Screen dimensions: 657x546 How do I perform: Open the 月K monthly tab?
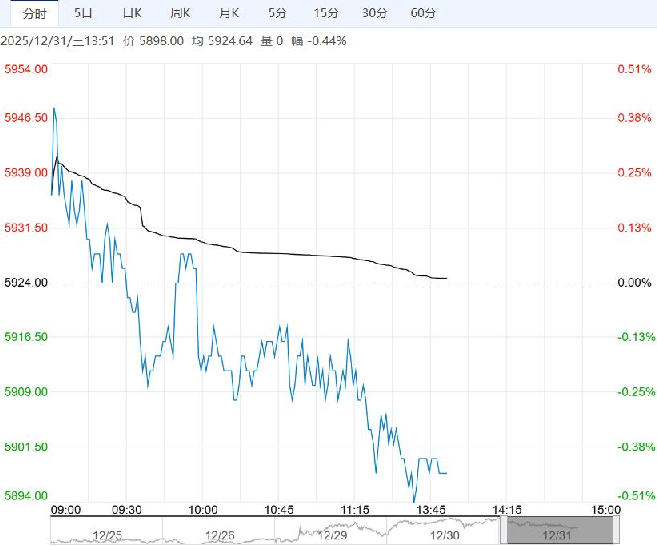[229, 13]
